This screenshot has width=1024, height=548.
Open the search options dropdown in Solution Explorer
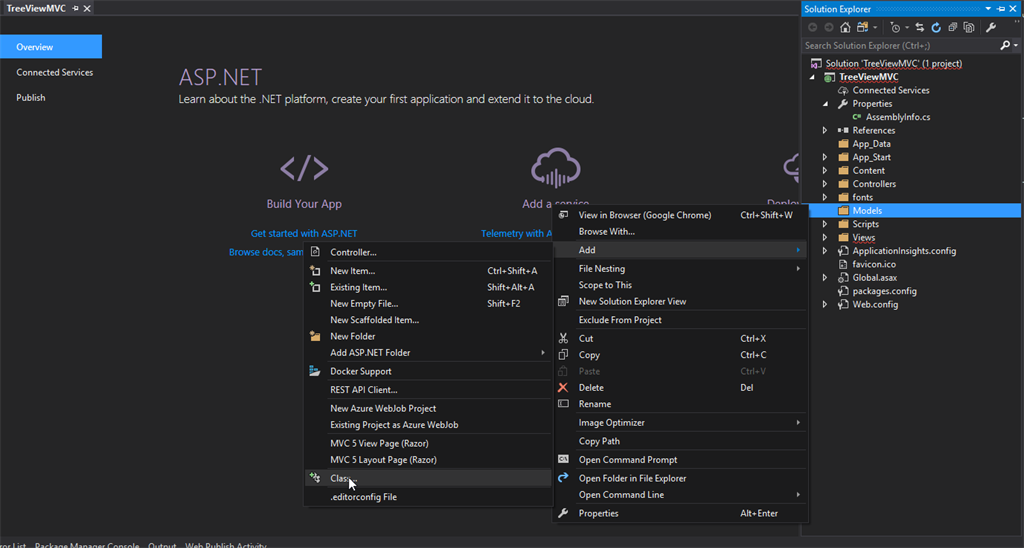[1015, 45]
